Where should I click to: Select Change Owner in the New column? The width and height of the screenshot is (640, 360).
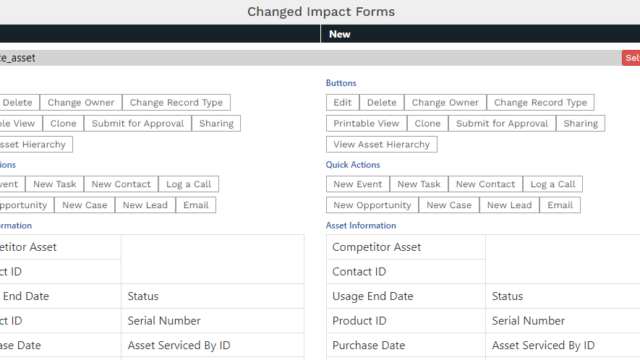point(445,102)
